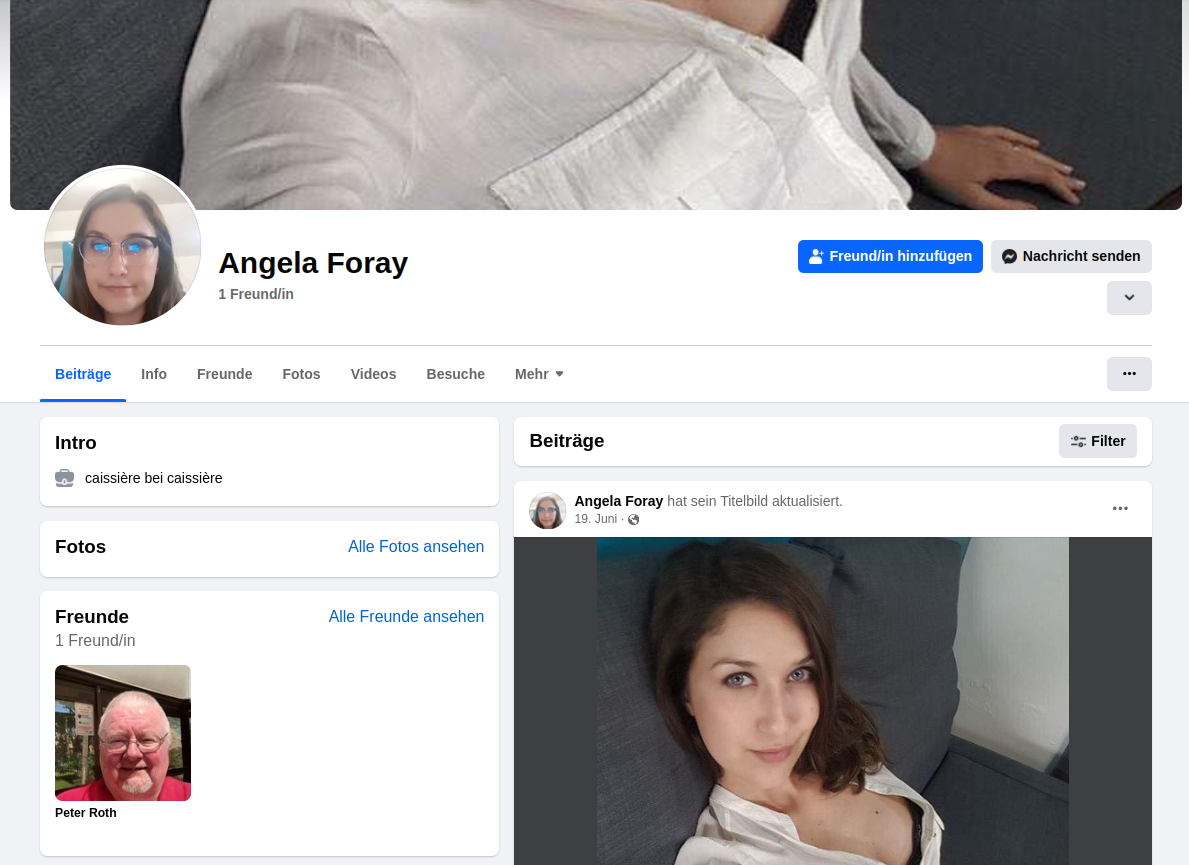Viewport: 1189px width, 865px height.
Task: Expand the chevron dropdown below Nachricht senden
Action: point(1129,298)
